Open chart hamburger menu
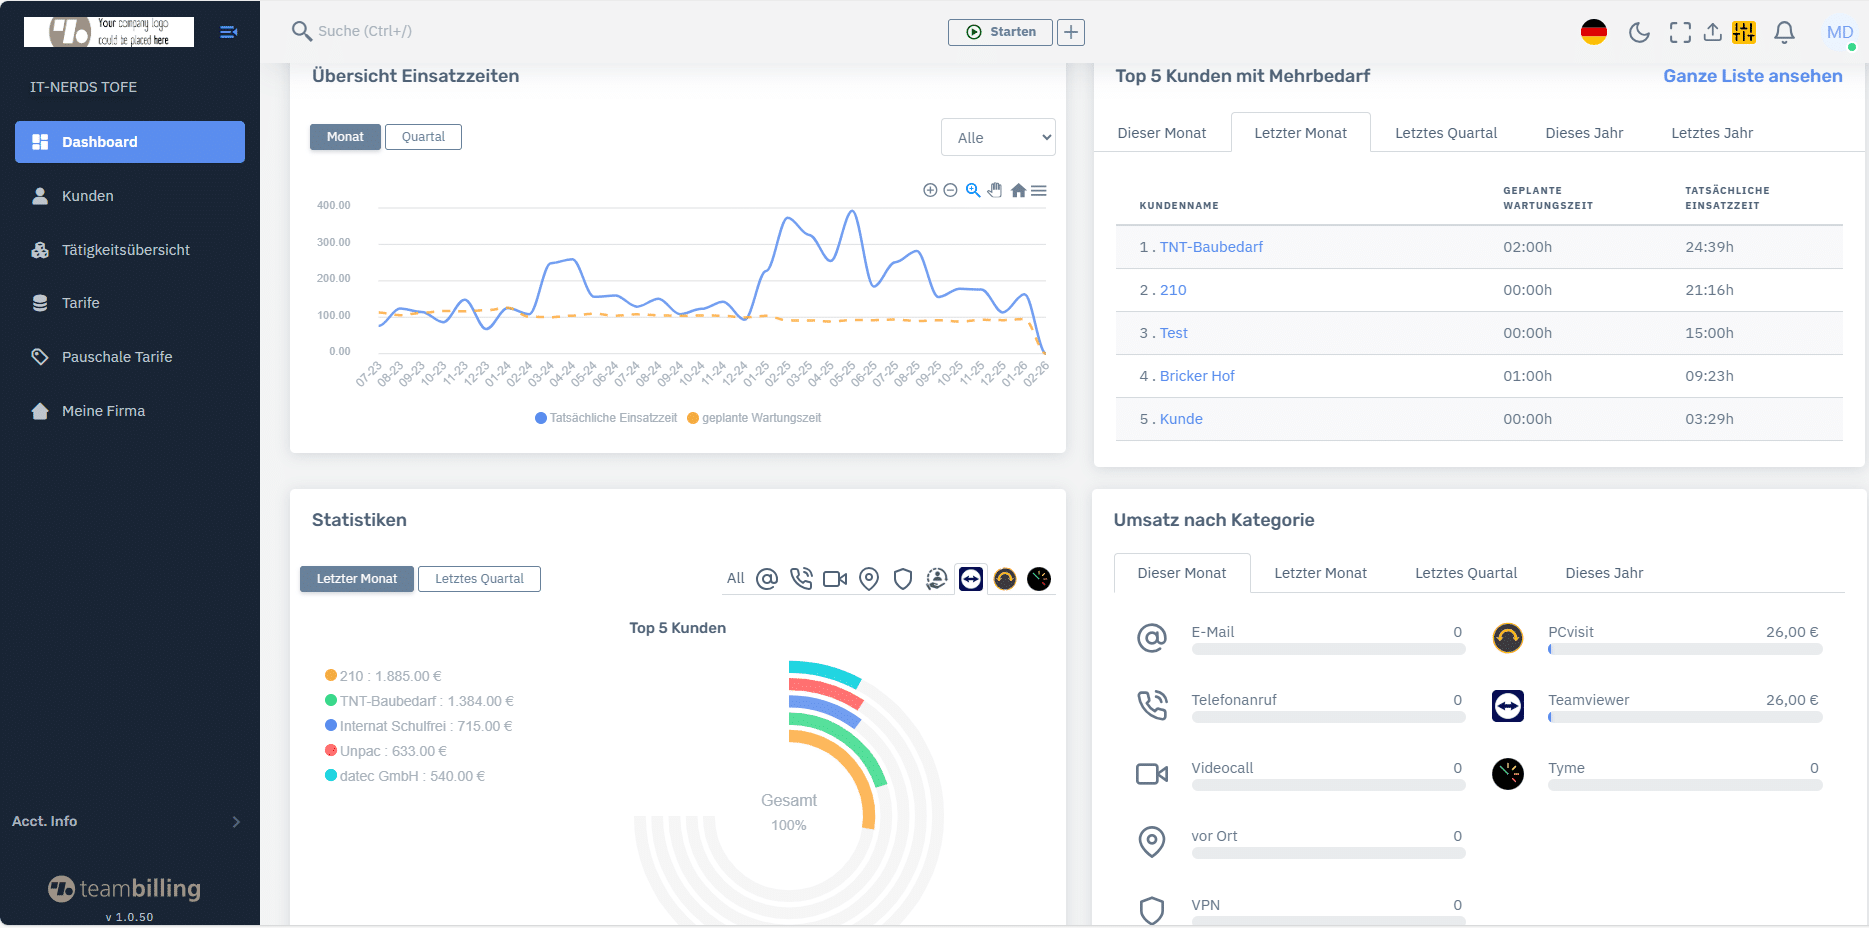Image resolution: width=1869 pixels, height=928 pixels. coord(1039,190)
